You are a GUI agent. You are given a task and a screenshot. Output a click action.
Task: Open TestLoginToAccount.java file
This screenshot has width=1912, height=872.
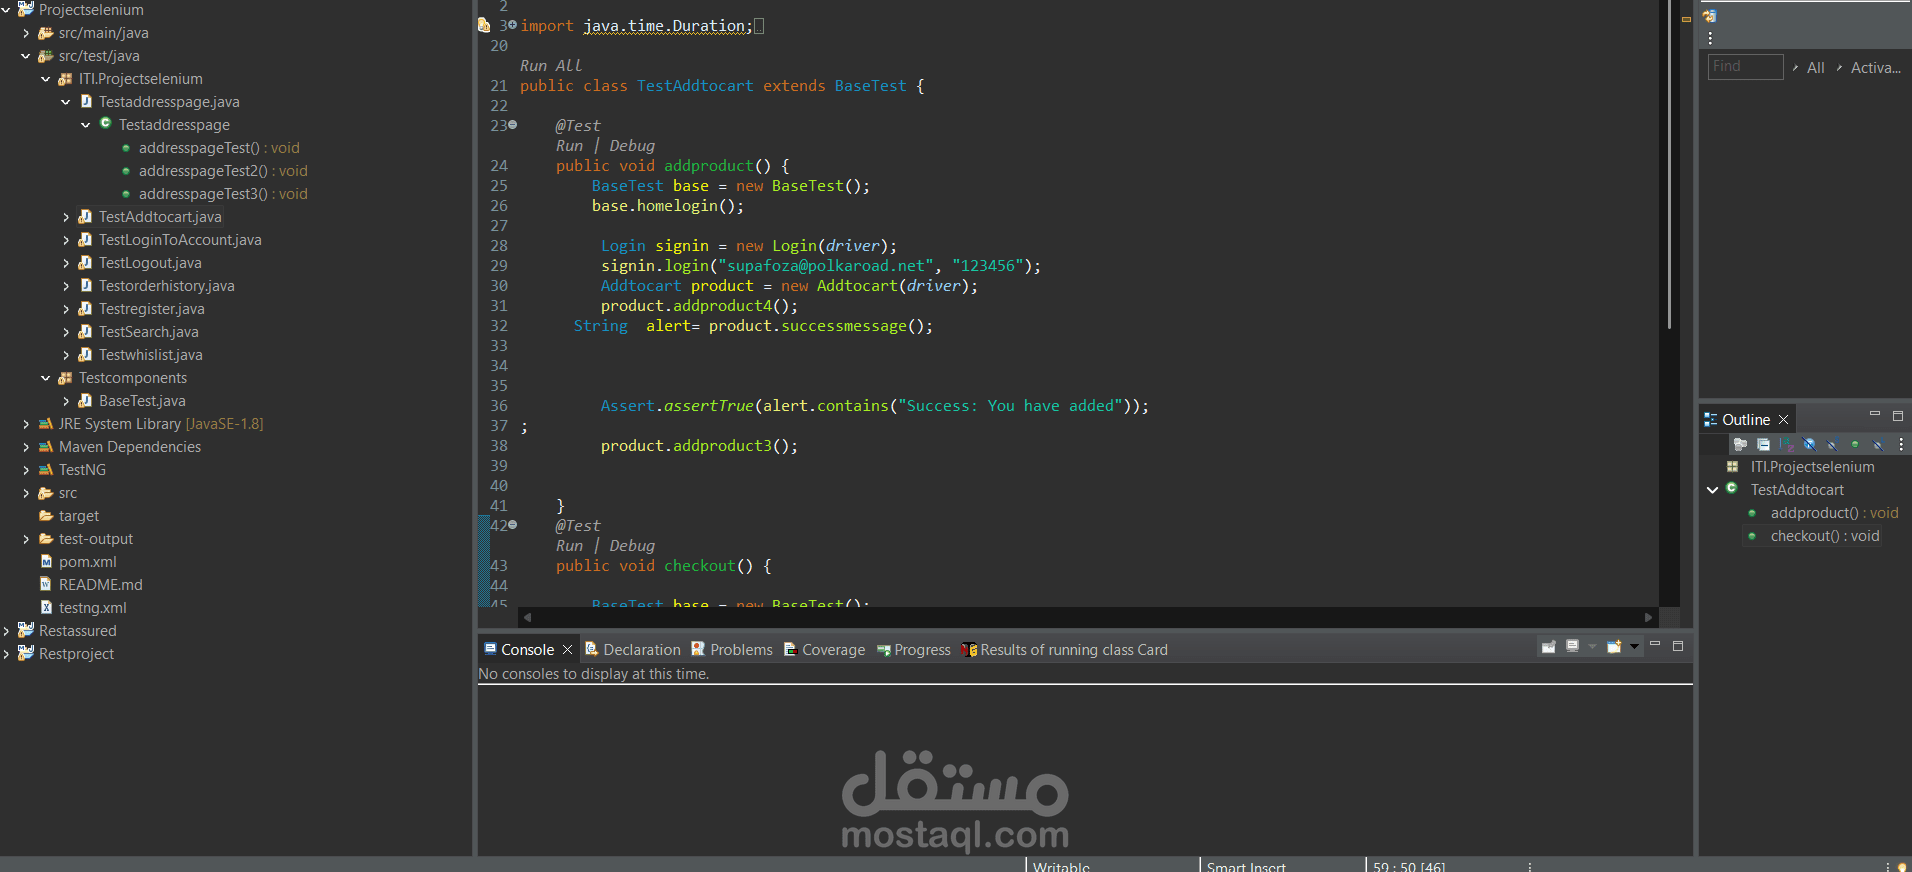tap(180, 240)
